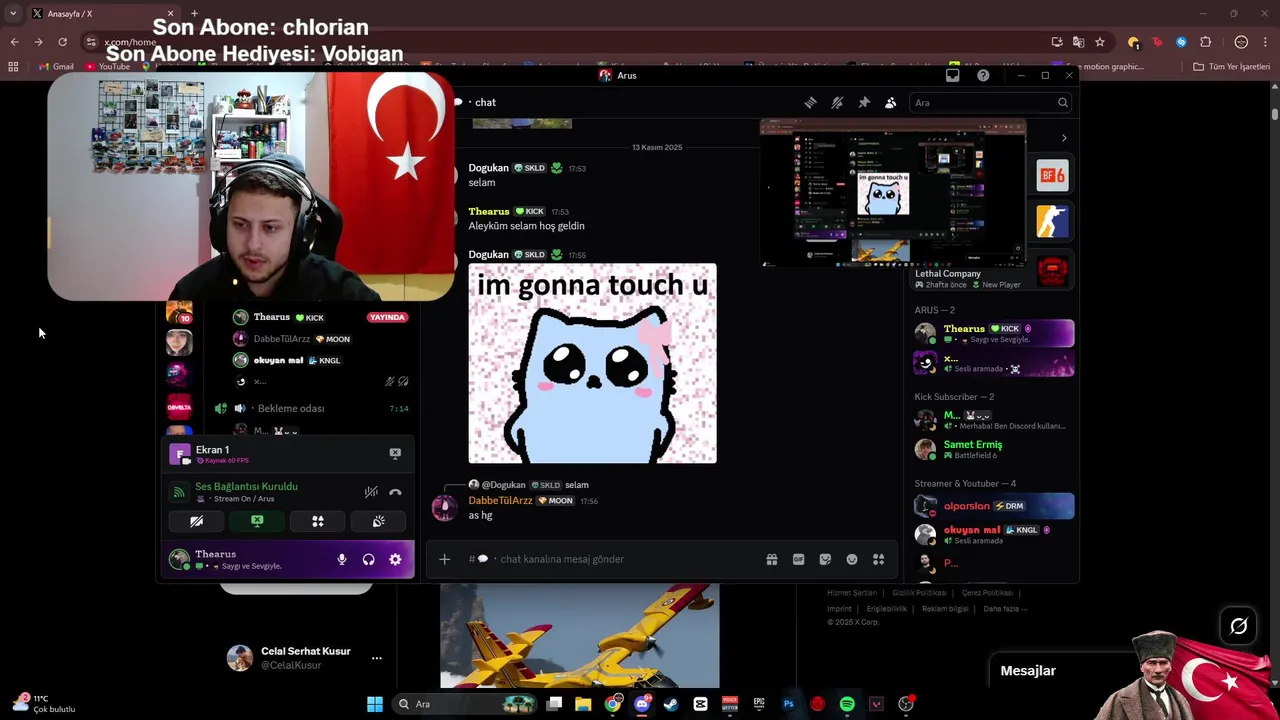Viewport: 1280px width, 720px height.
Task: Disconnect from the voice channel
Action: click(395, 492)
